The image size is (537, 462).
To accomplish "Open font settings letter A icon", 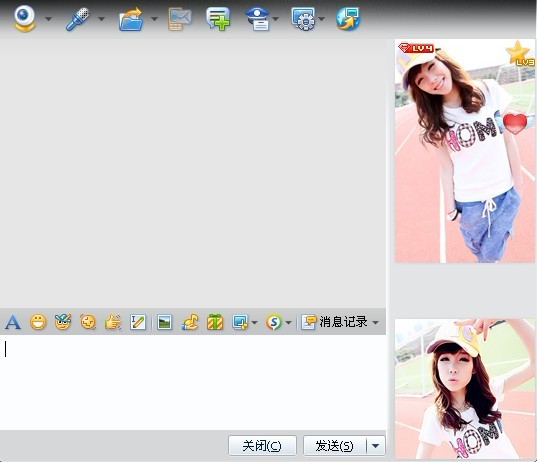I will pos(13,322).
